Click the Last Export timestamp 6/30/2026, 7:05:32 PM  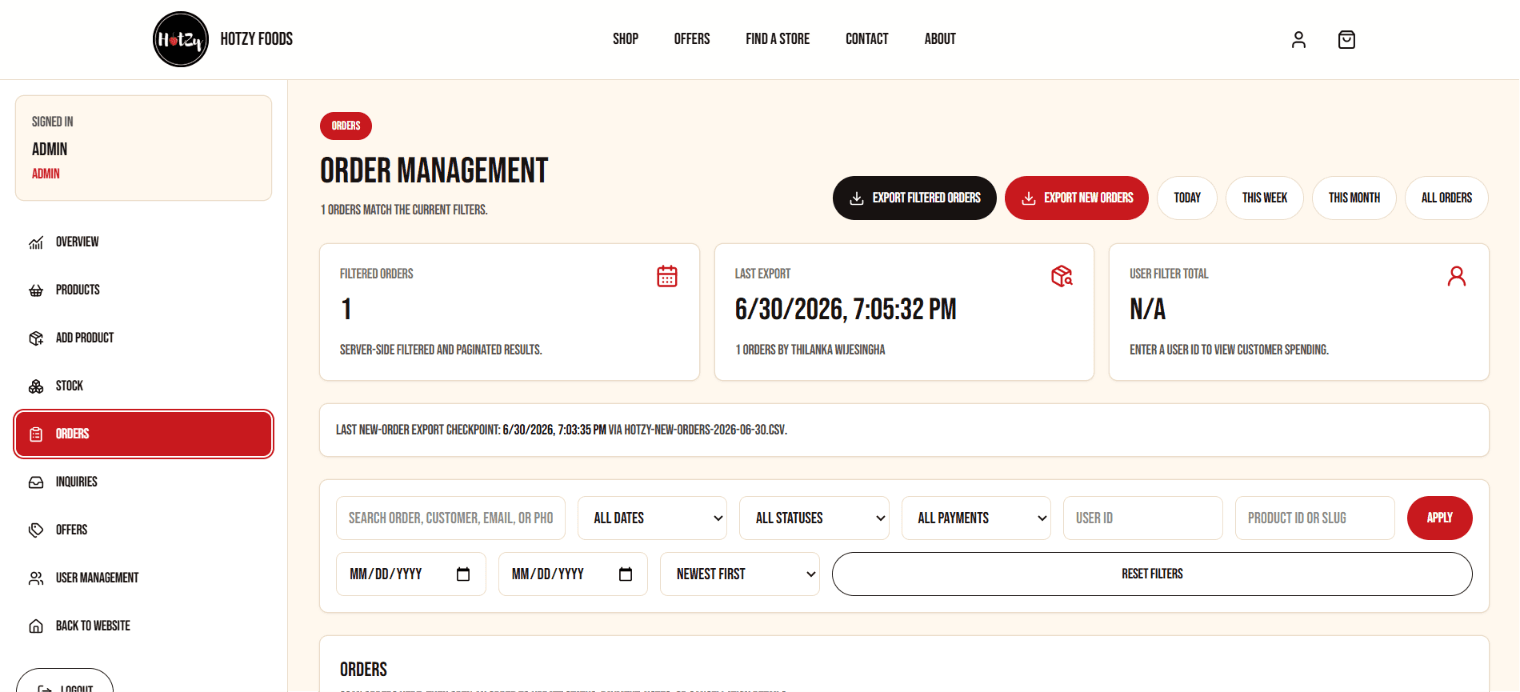[846, 310]
